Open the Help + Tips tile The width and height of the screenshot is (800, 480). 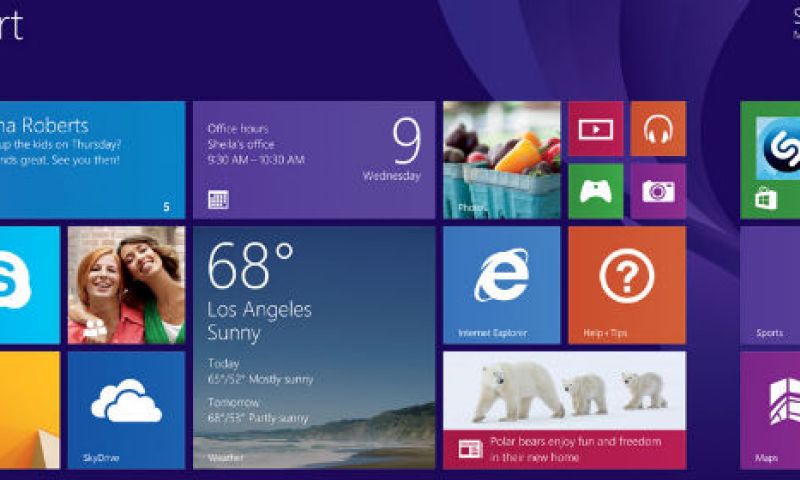tap(627, 285)
